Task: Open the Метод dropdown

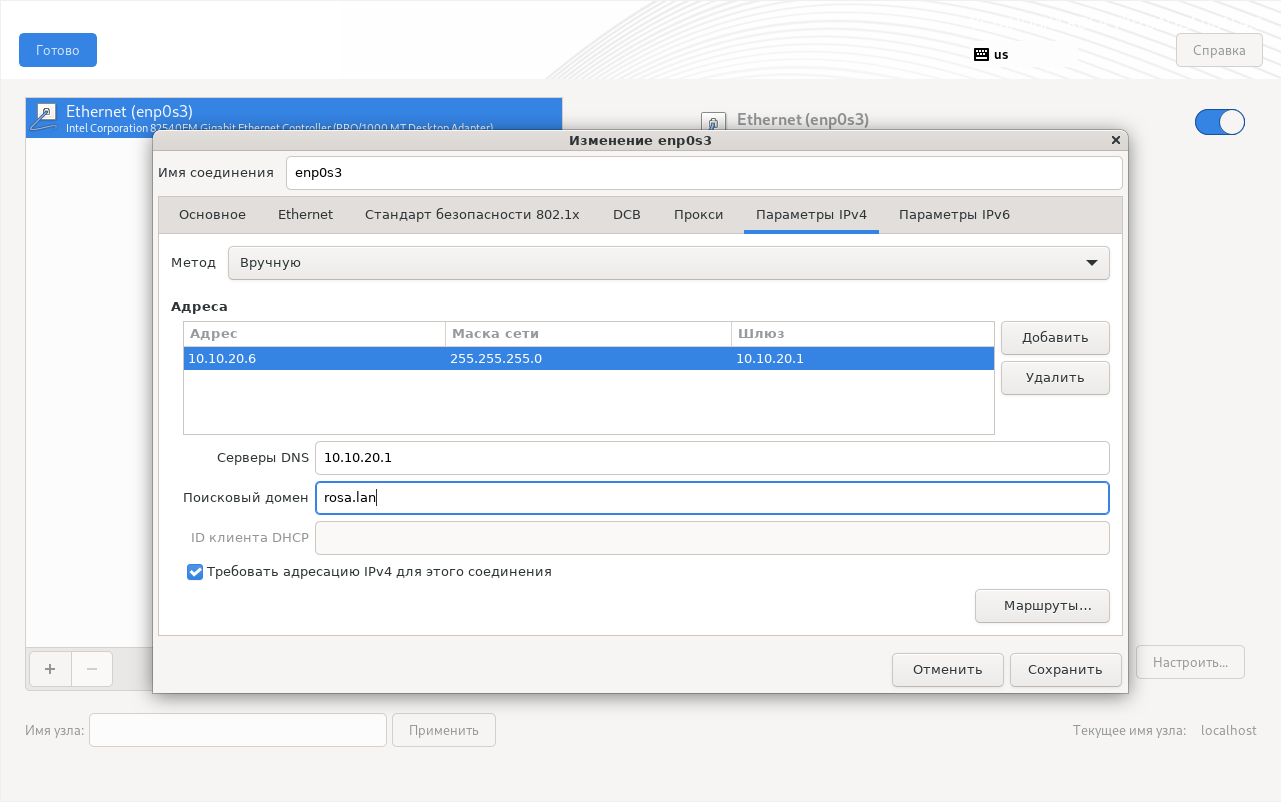Action: pyautogui.click(x=668, y=263)
